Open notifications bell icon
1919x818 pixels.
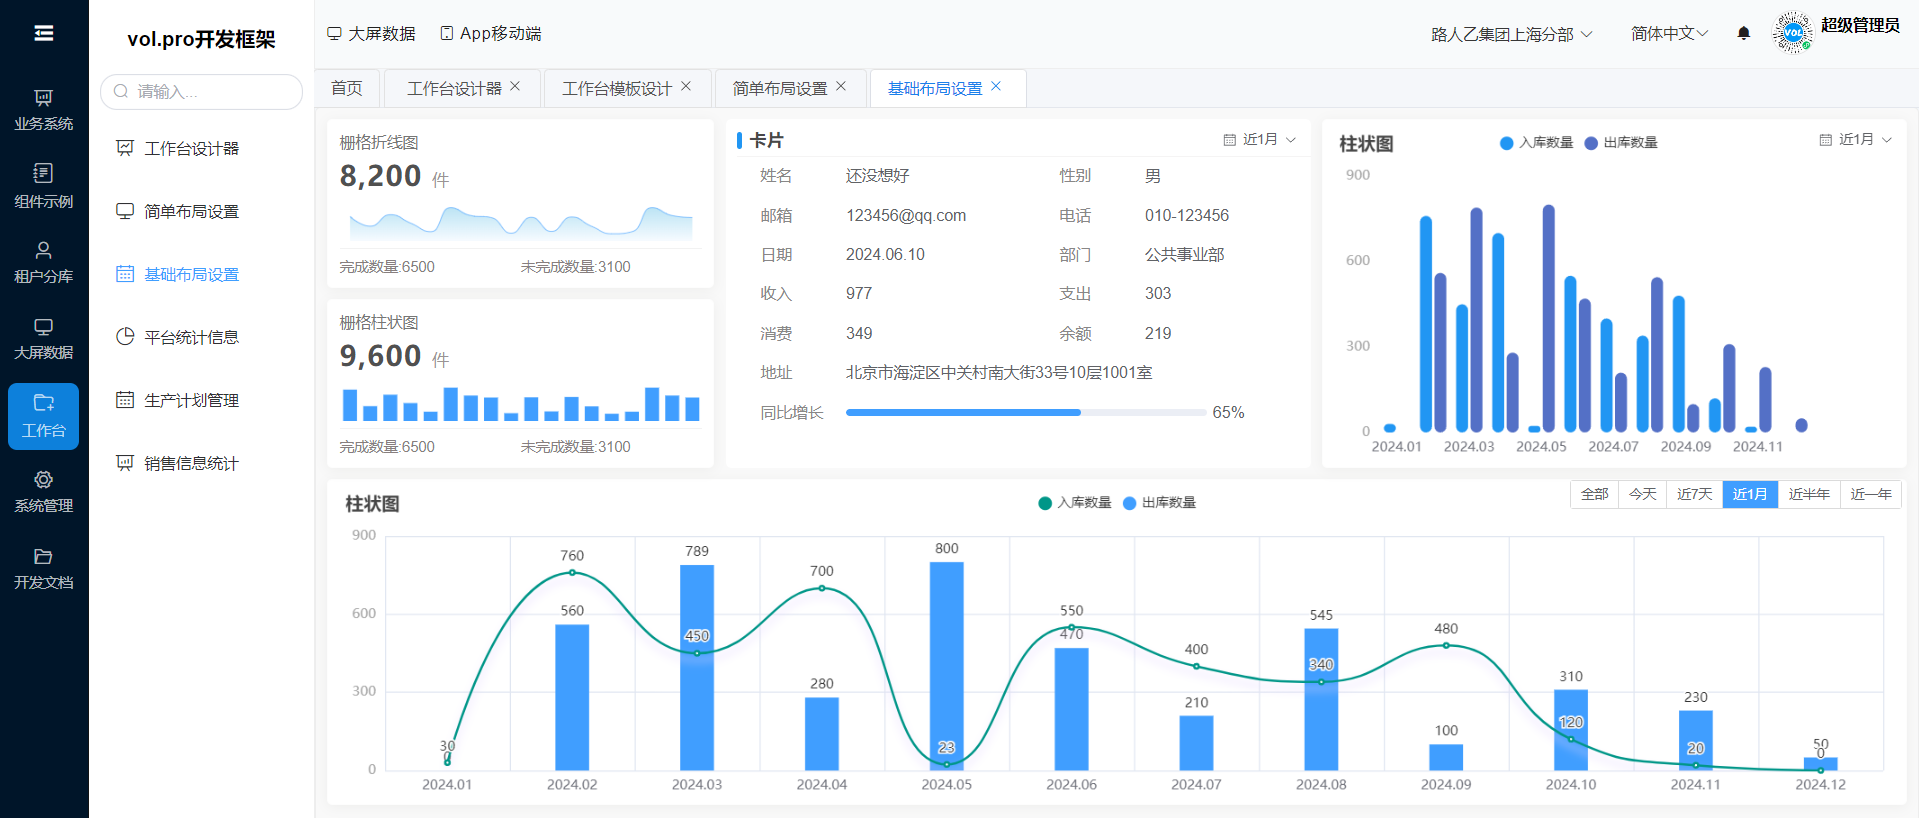[1743, 33]
